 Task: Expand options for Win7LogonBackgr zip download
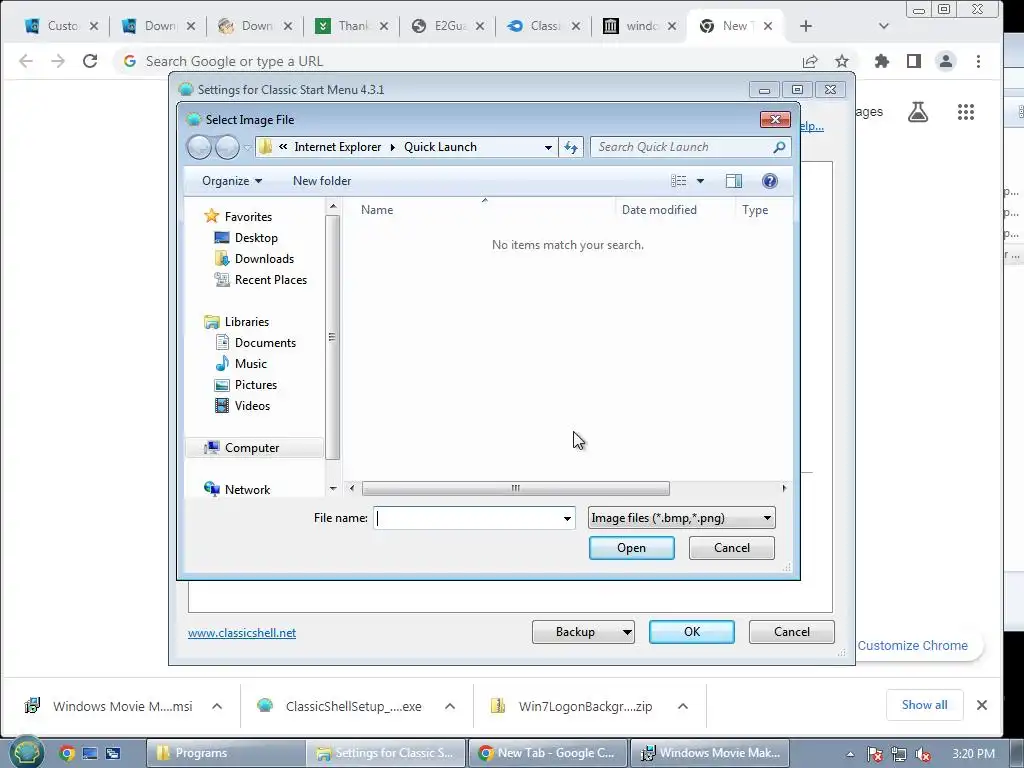tap(682, 706)
